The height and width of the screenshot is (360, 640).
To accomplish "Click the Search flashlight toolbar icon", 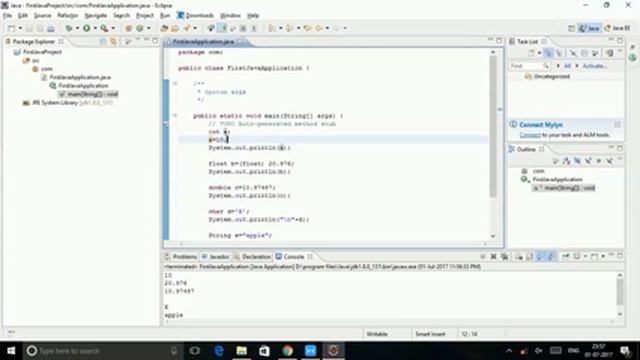I will 187,28.
